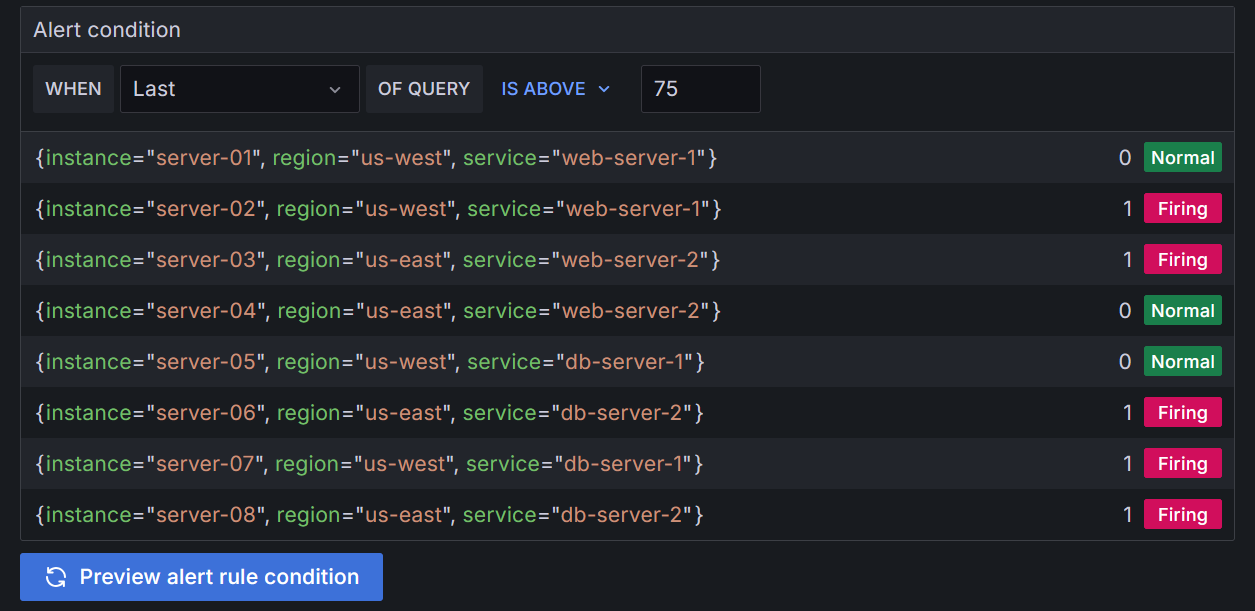Click the value 1 next to server-02
This screenshot has height=611, width=1255.
point(1126,208)
